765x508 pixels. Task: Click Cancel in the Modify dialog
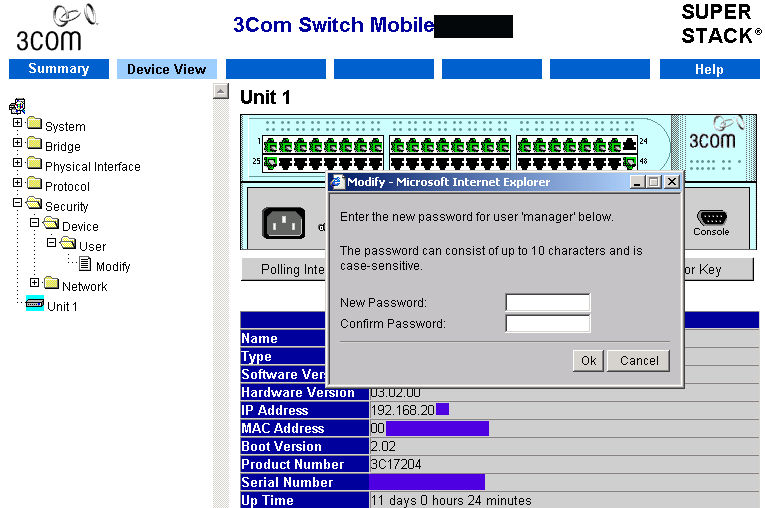click(x=639, y=361)
